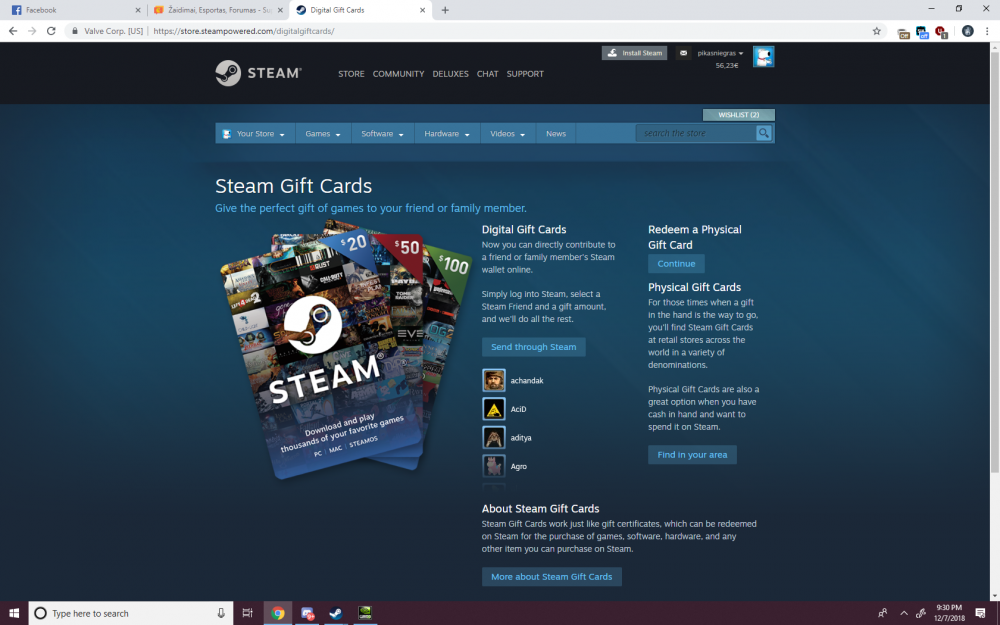Viewport: 1000px width, 625px height.
Task: Open Steam from the Windows taskbar
Action: 336,613
